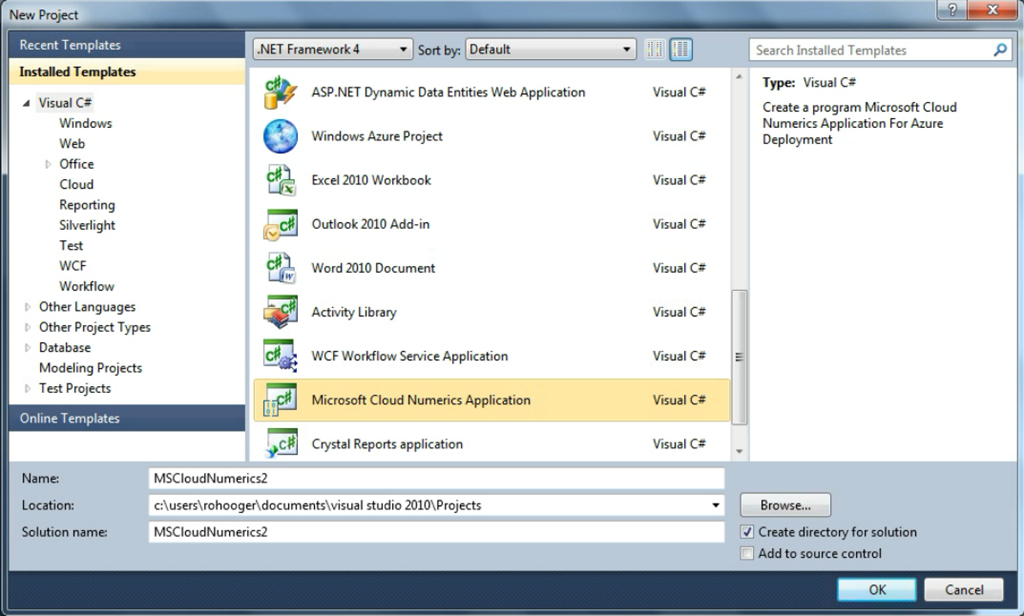The width and height of the screenshot is (1024, 616).
Task: Select Windows under Visual C#
Action: [86, 123]
